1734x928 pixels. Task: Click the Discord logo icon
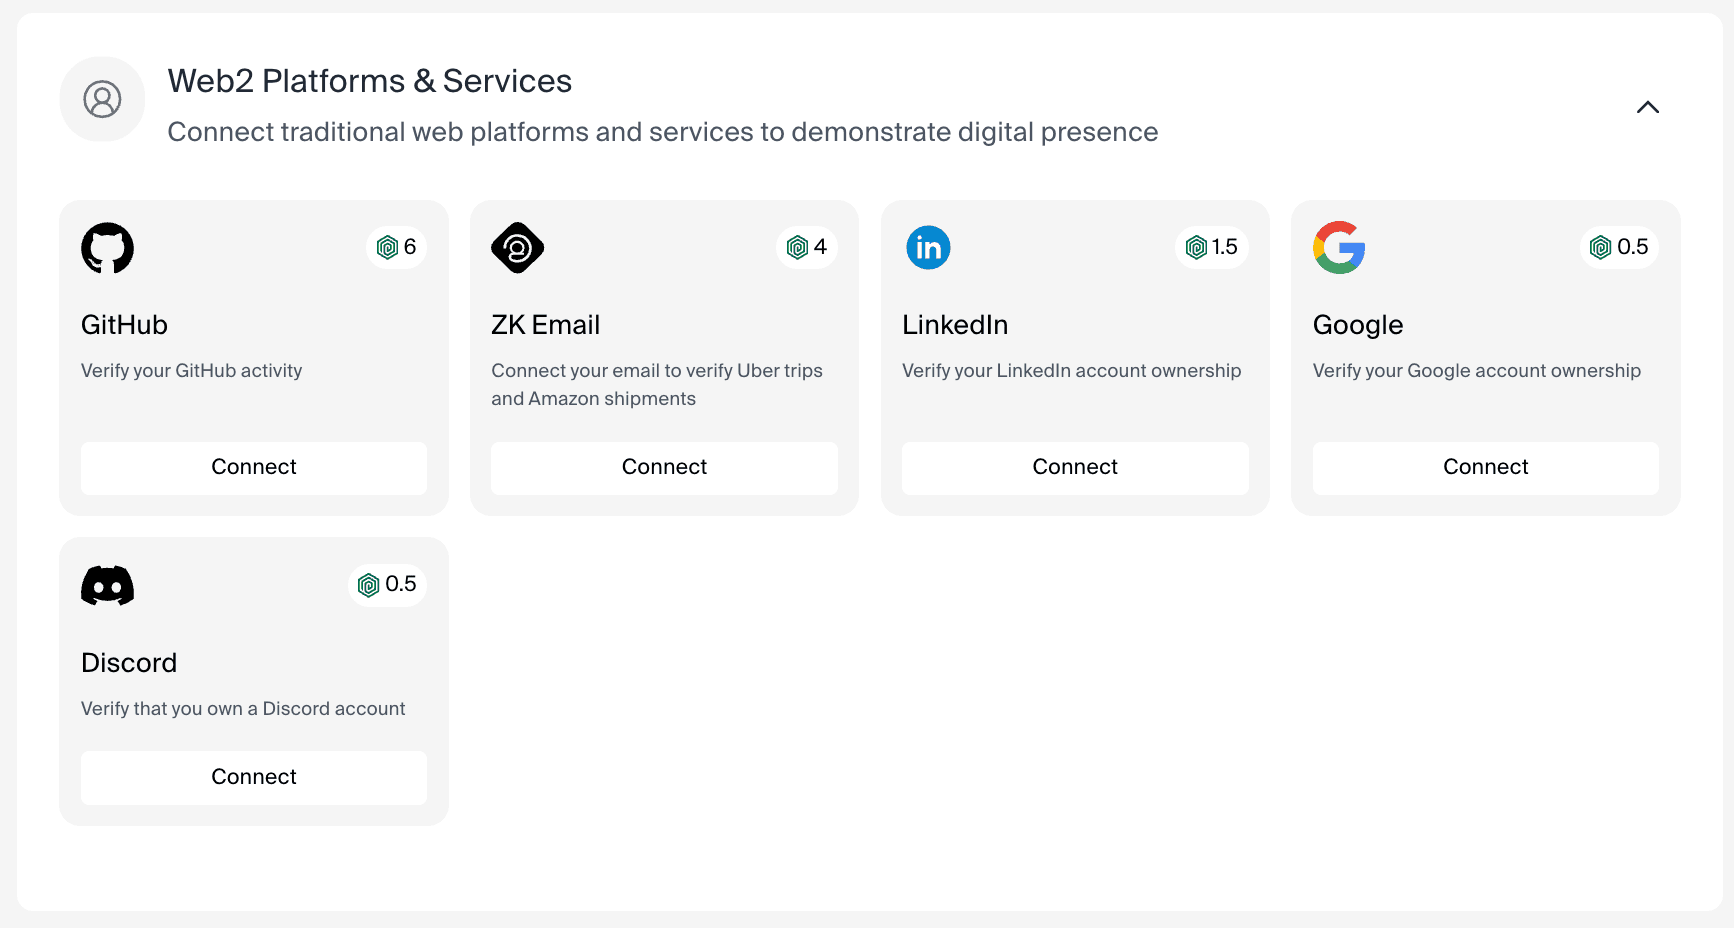tap(107, 586)
